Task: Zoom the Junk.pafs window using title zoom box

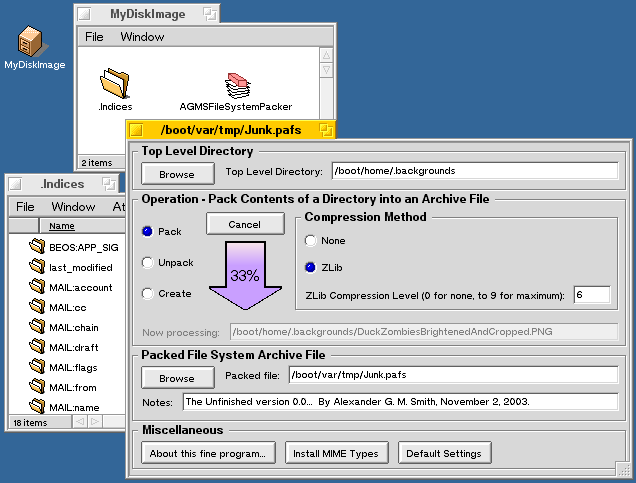Action: pos(326,130)
